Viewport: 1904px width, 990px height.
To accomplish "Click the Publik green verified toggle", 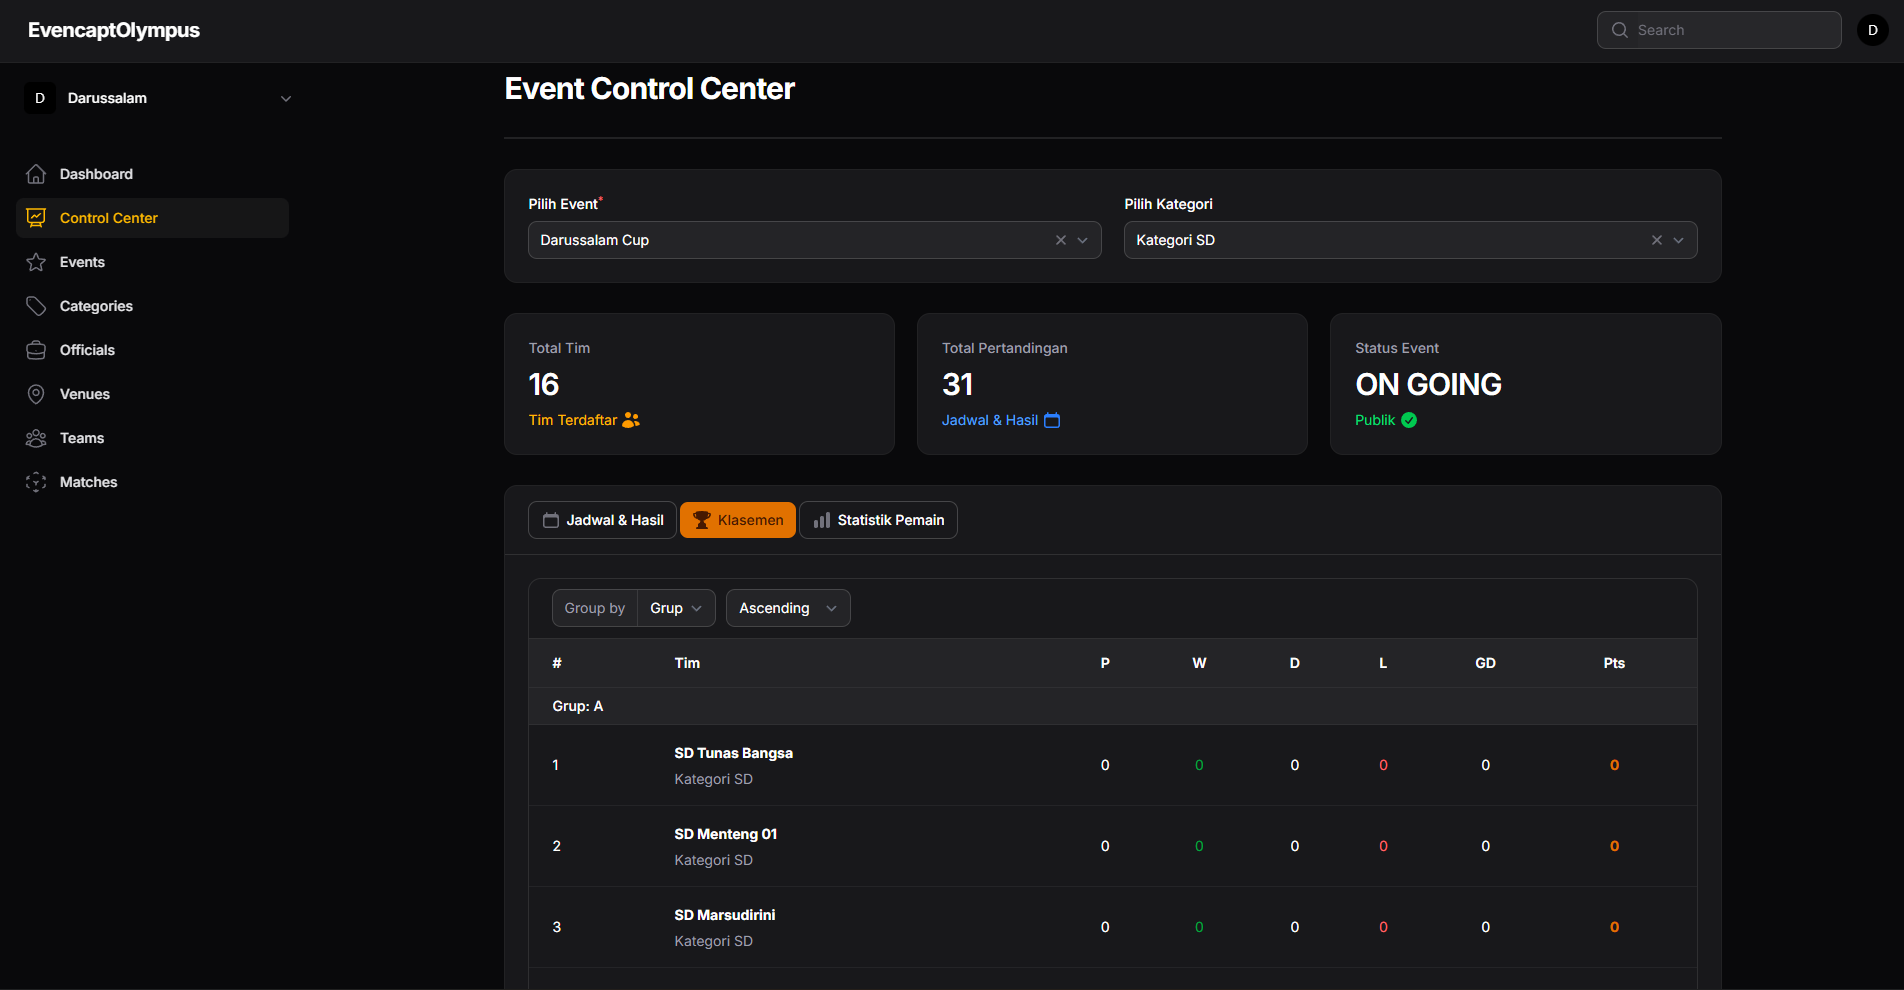I will (1409, 420).
